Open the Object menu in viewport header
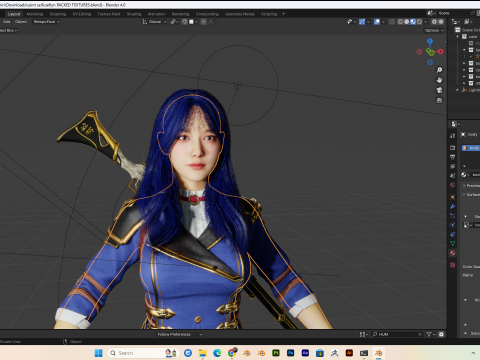This screenshot has width=480, height=360. click(21, 22)
